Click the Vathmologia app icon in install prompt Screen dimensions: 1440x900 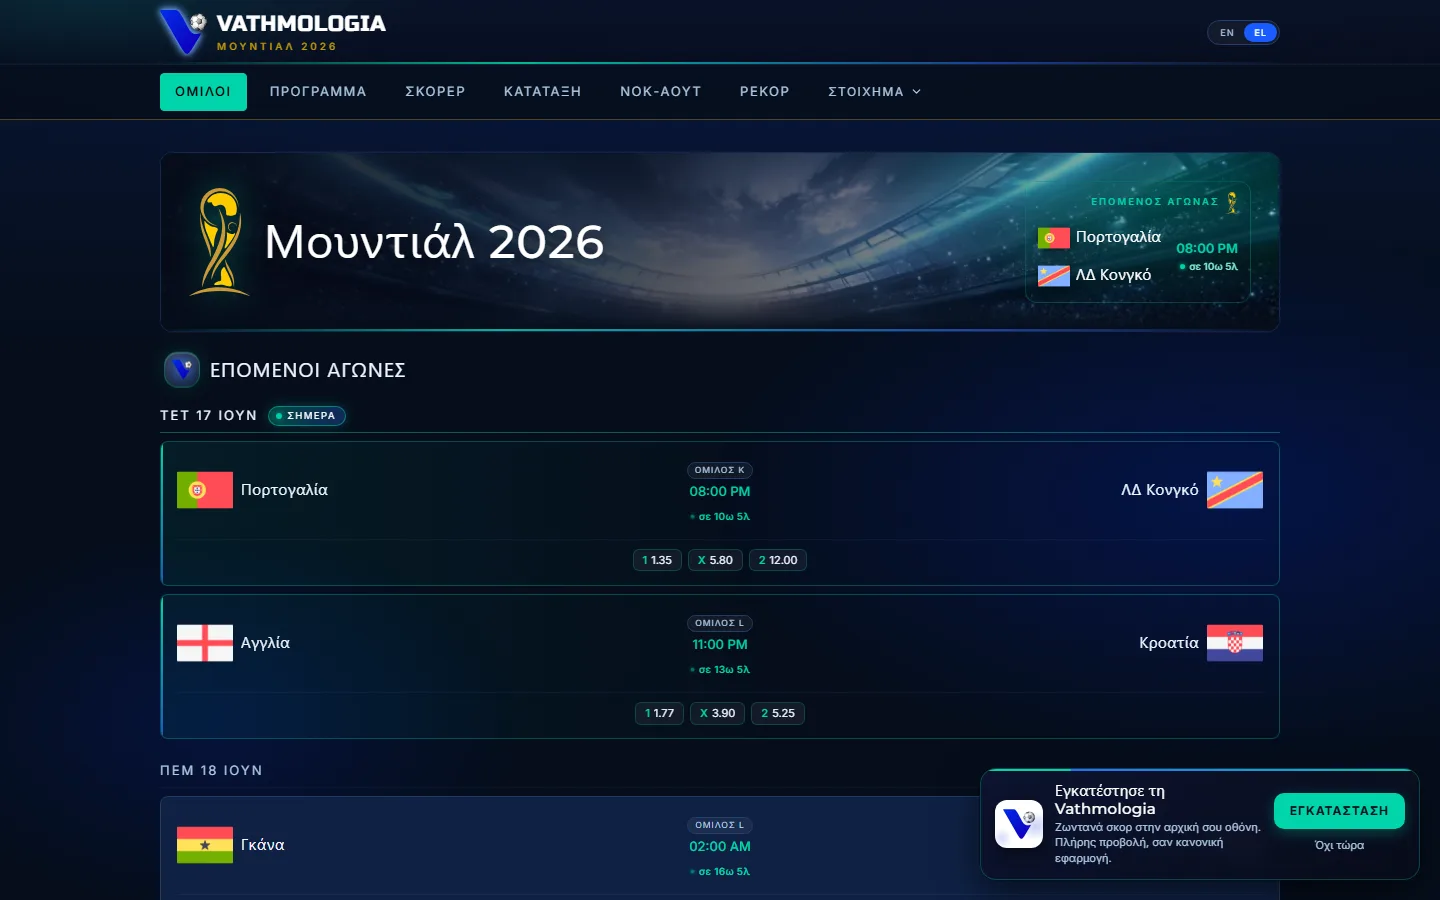[1019, 824]
